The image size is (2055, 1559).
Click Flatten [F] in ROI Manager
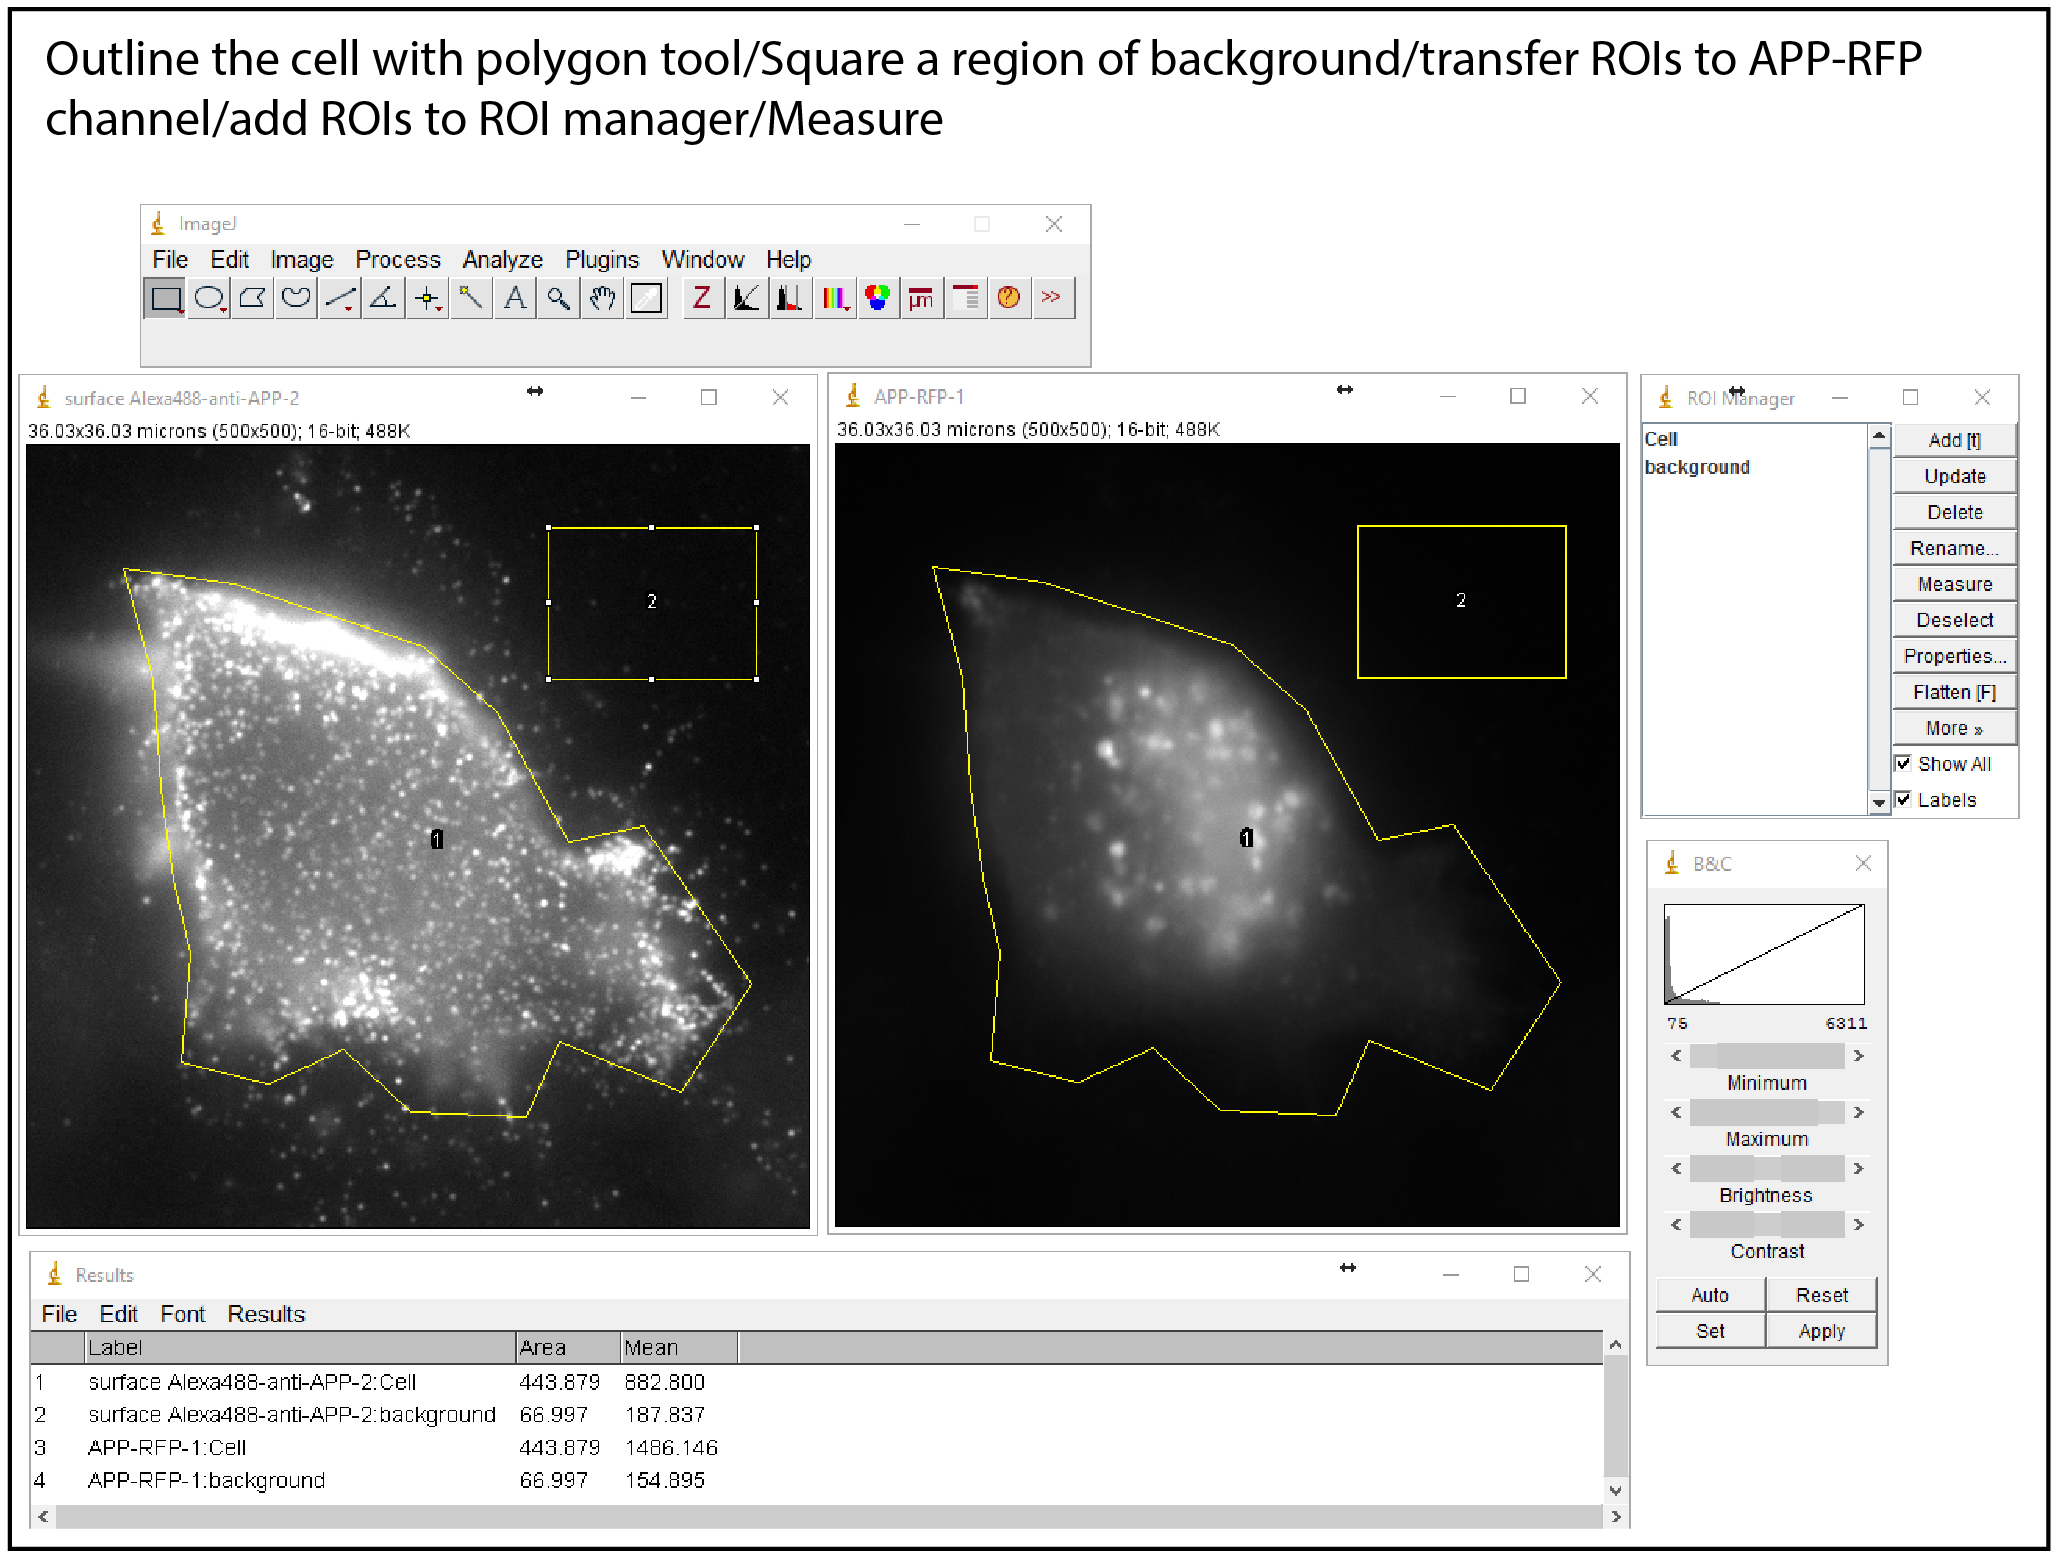[1954, 693]
